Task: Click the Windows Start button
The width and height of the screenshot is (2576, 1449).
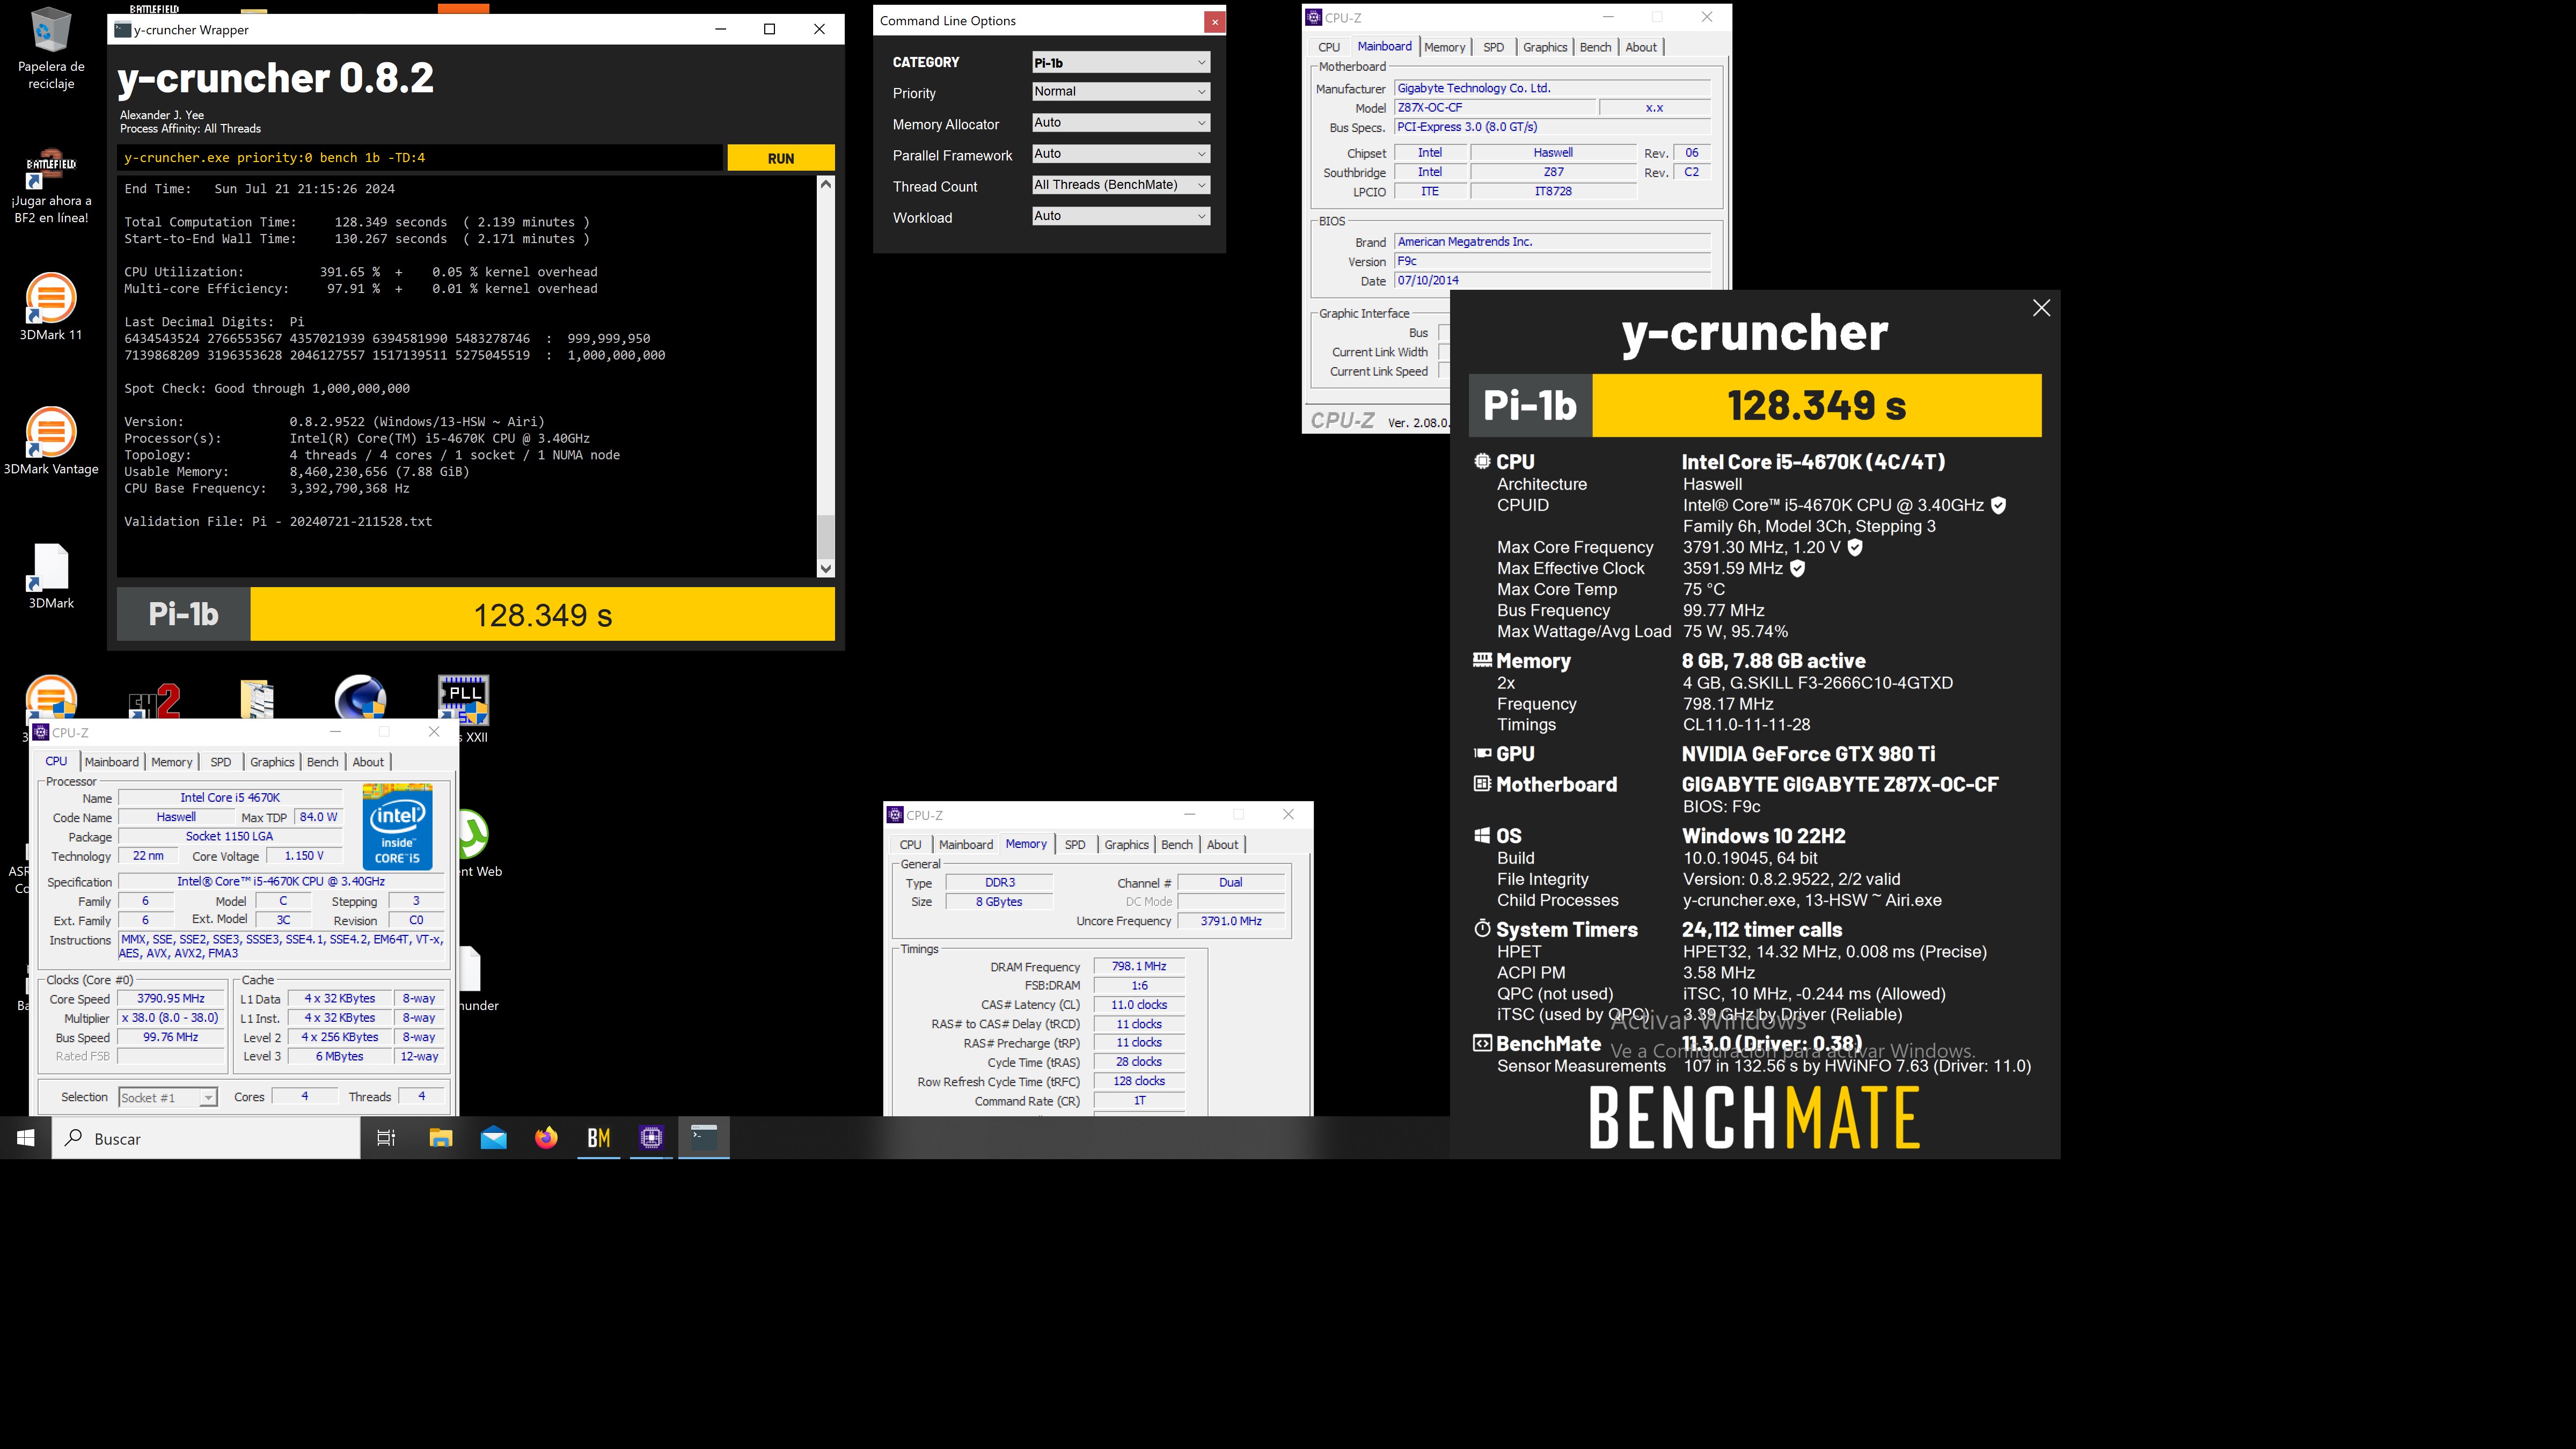Action: coord(26,1138)
